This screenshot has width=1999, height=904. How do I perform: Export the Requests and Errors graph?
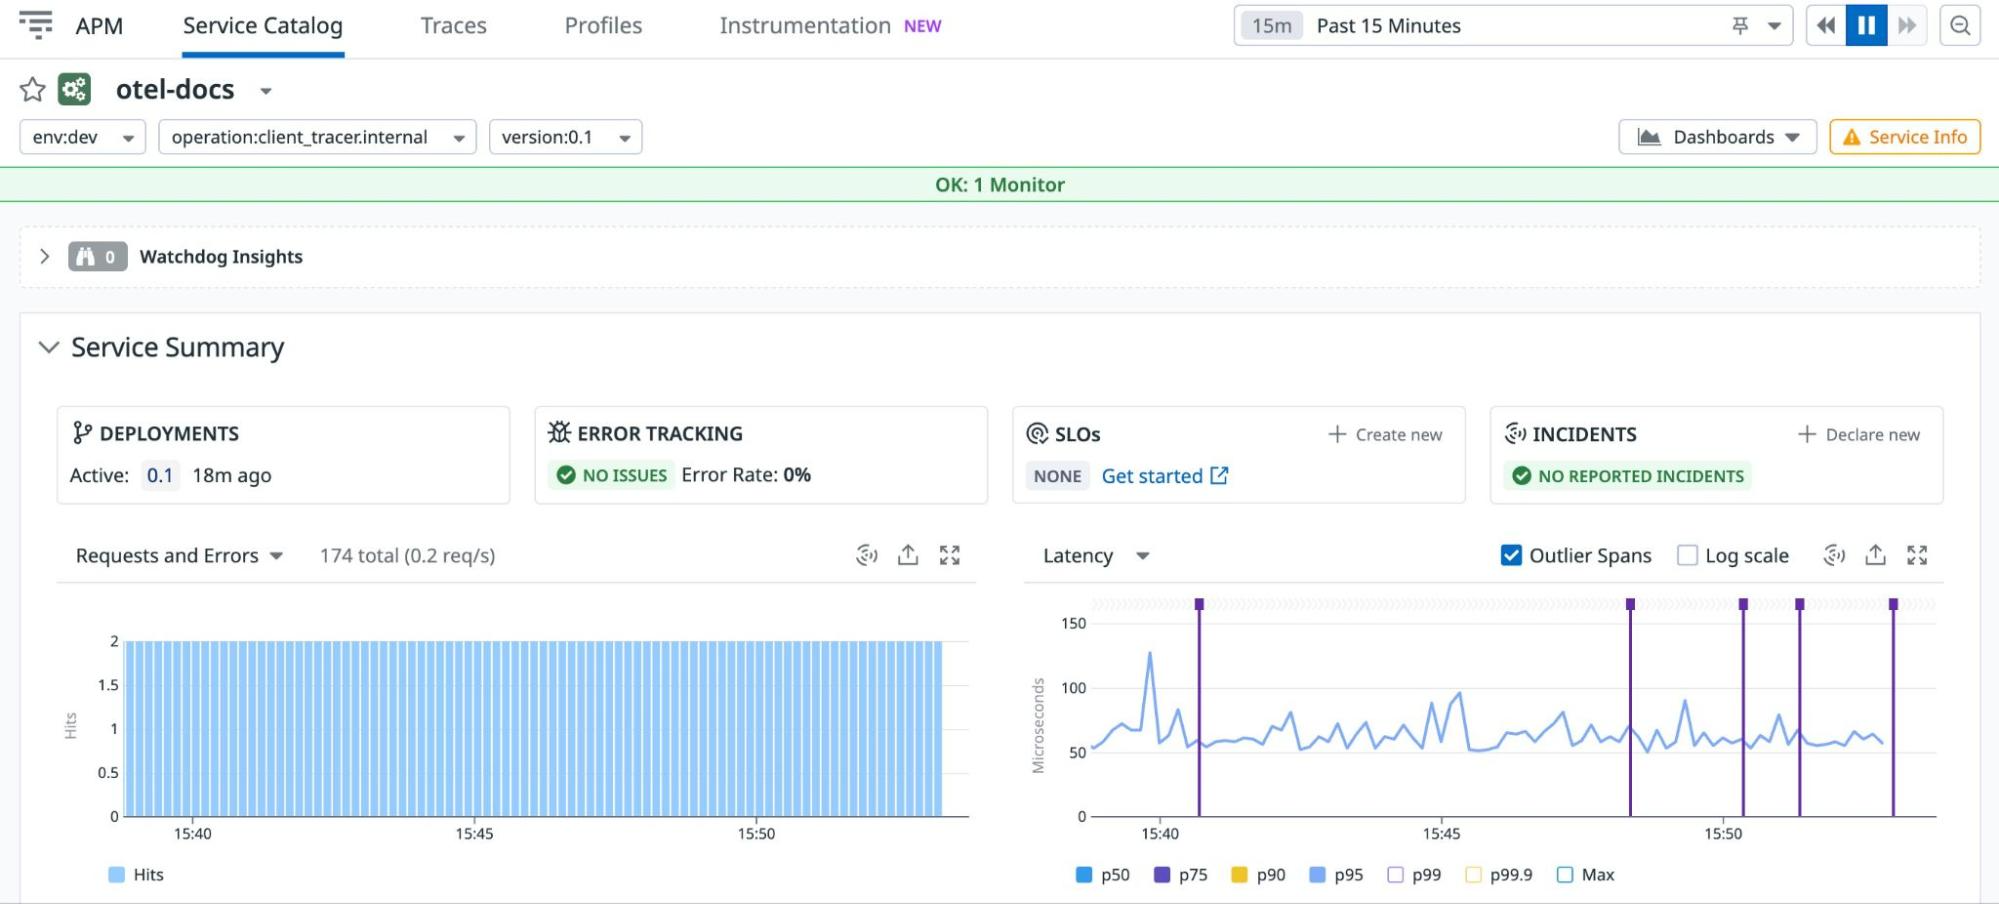(907, 555)
